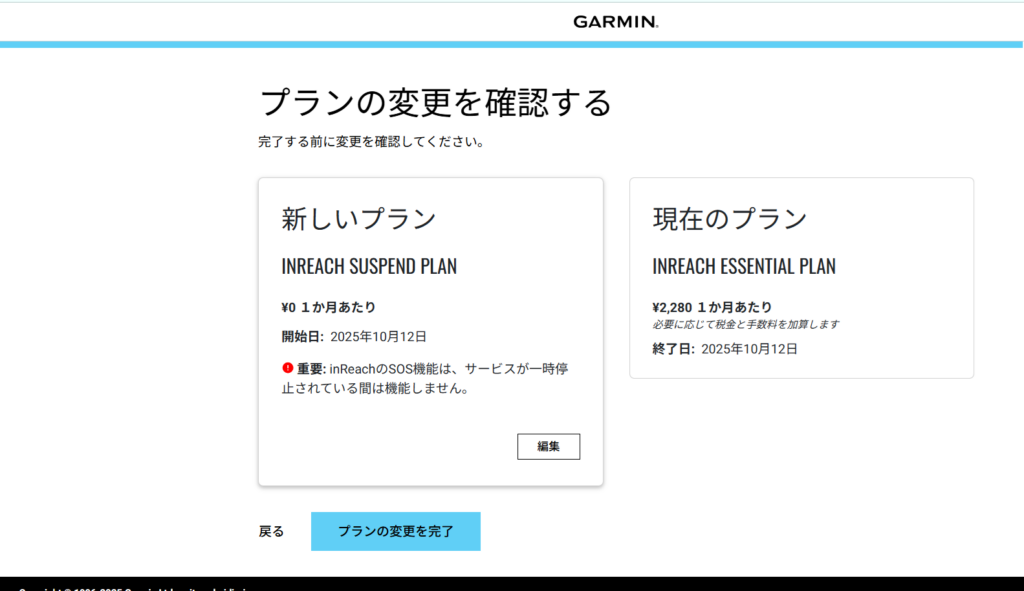This screenshot has height=591, width=1024.
Task: Select the 新しいプラン card heading
Action: coord(358,219)
